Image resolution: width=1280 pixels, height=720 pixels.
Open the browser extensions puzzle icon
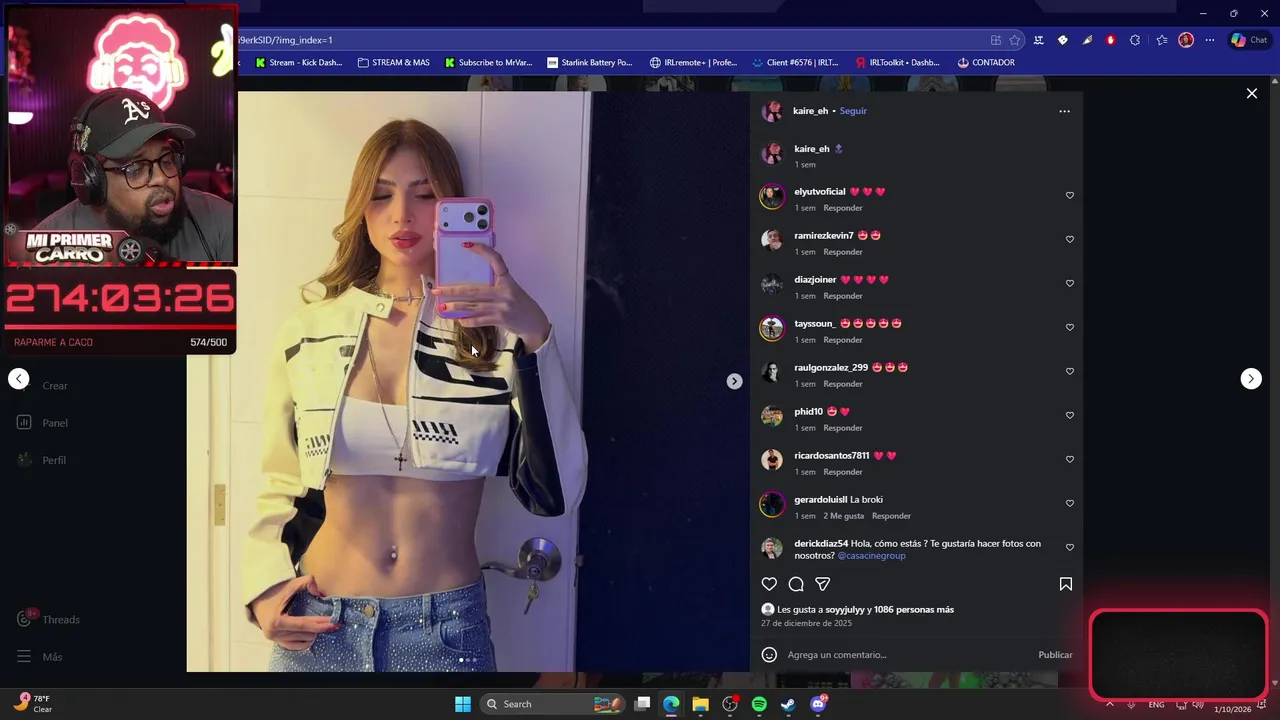pos(1135,40)
